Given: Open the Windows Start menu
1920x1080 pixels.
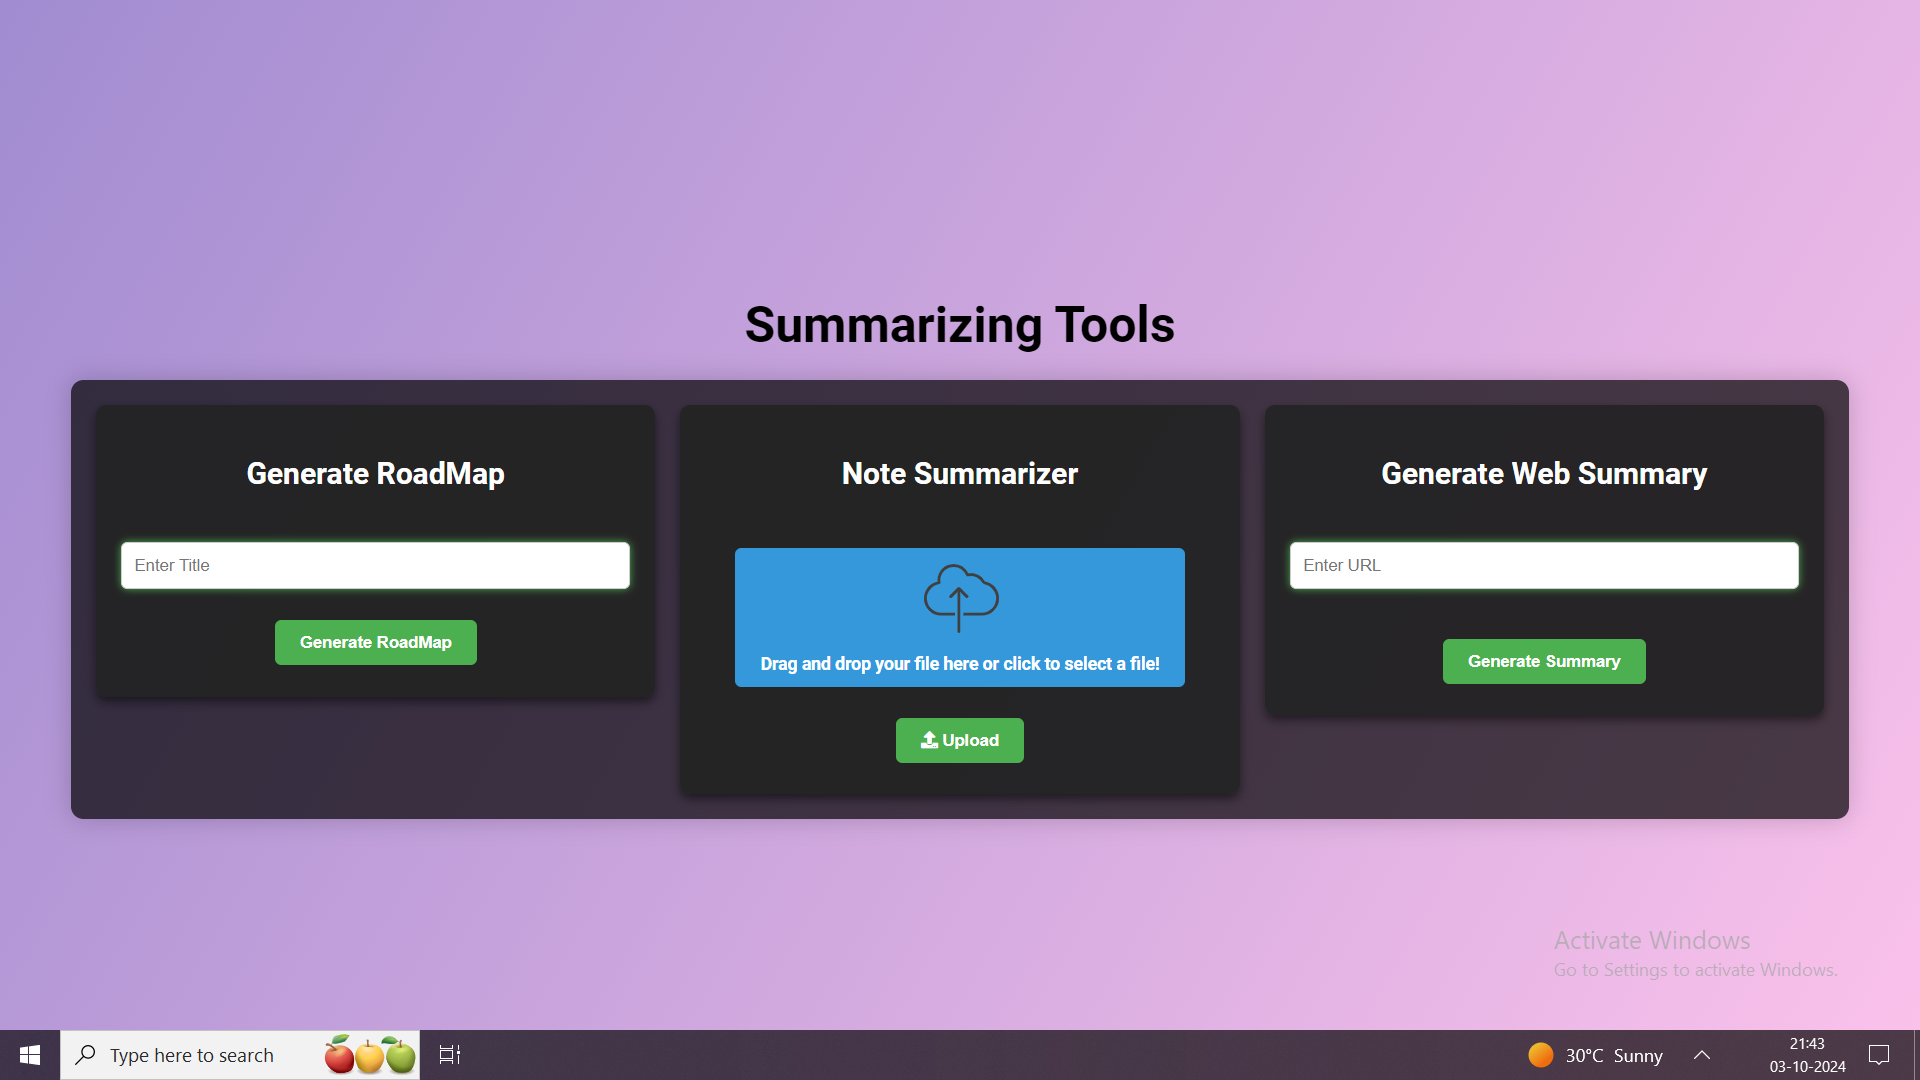Looking at the screenshot, I should (x=30, y=1055).
